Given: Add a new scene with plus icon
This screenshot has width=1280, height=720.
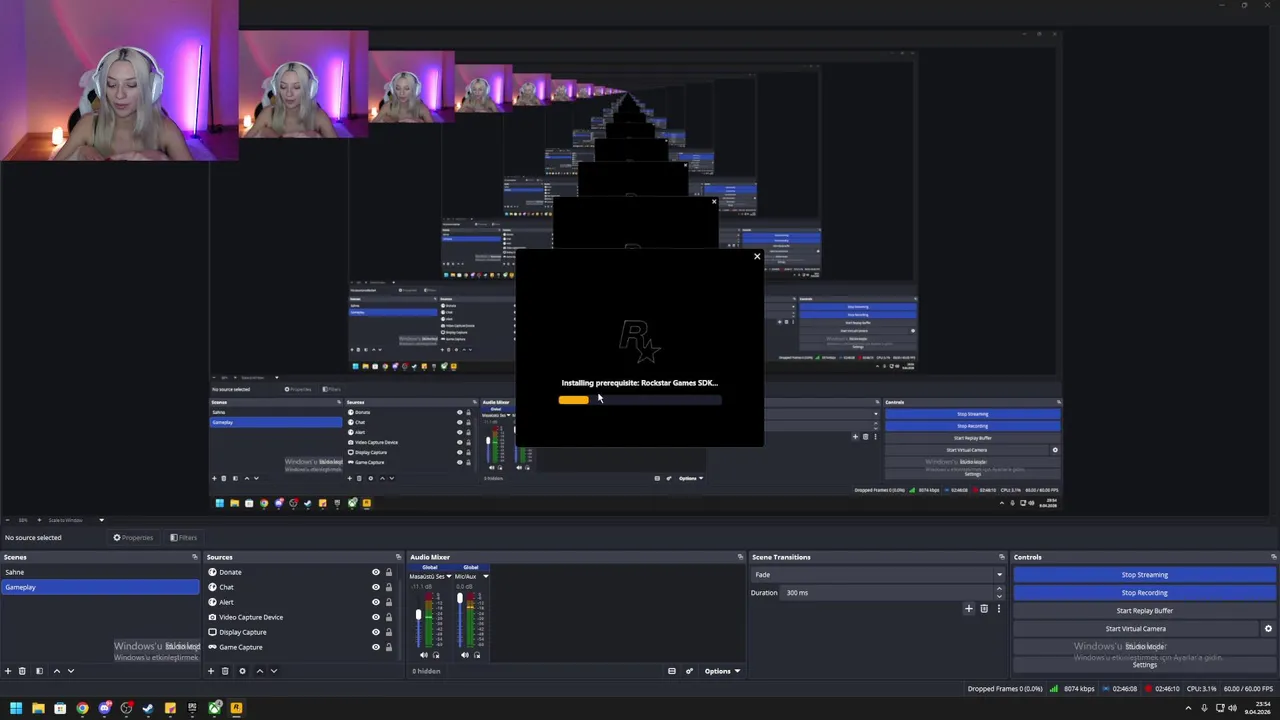Looking at the screenshot, I should click(8, 671).
